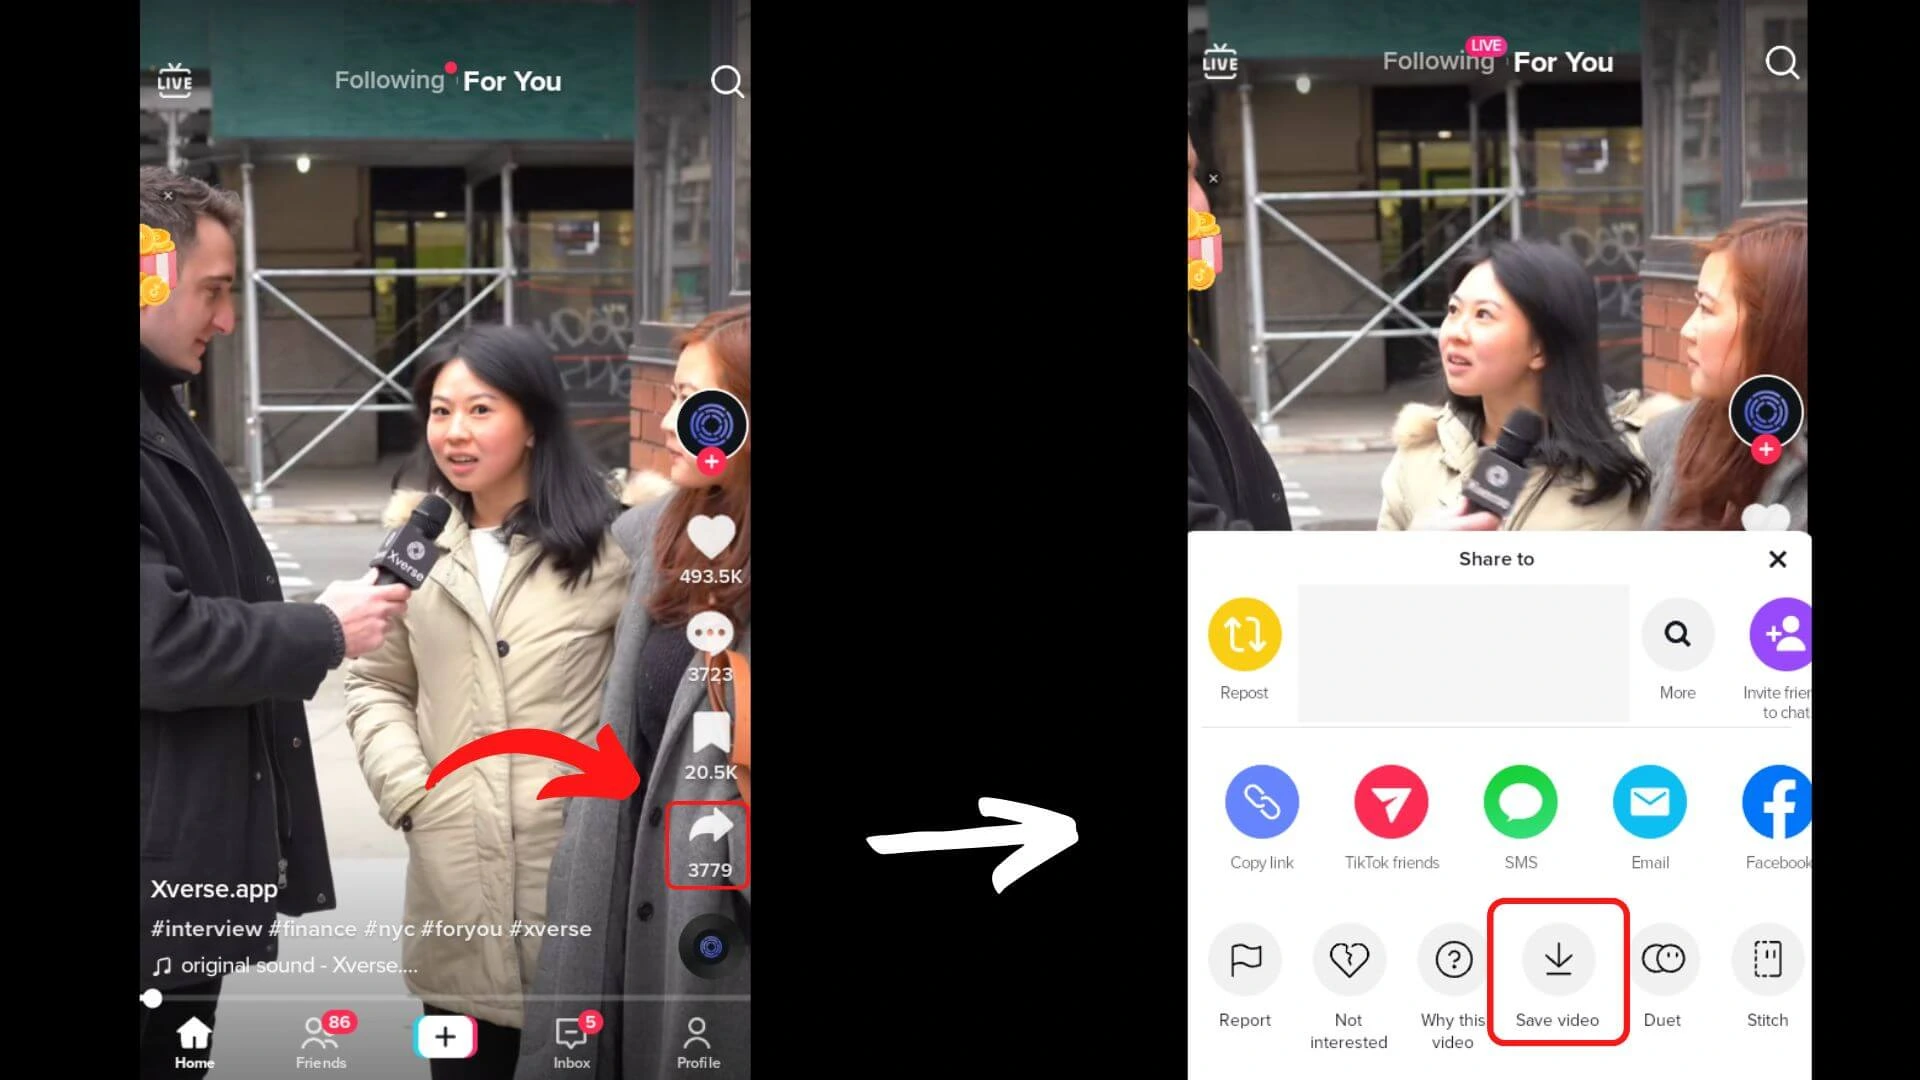Click the SMS share icon
Viewport: 1920px width, 1080px height.
click(x=1520, y=802)
